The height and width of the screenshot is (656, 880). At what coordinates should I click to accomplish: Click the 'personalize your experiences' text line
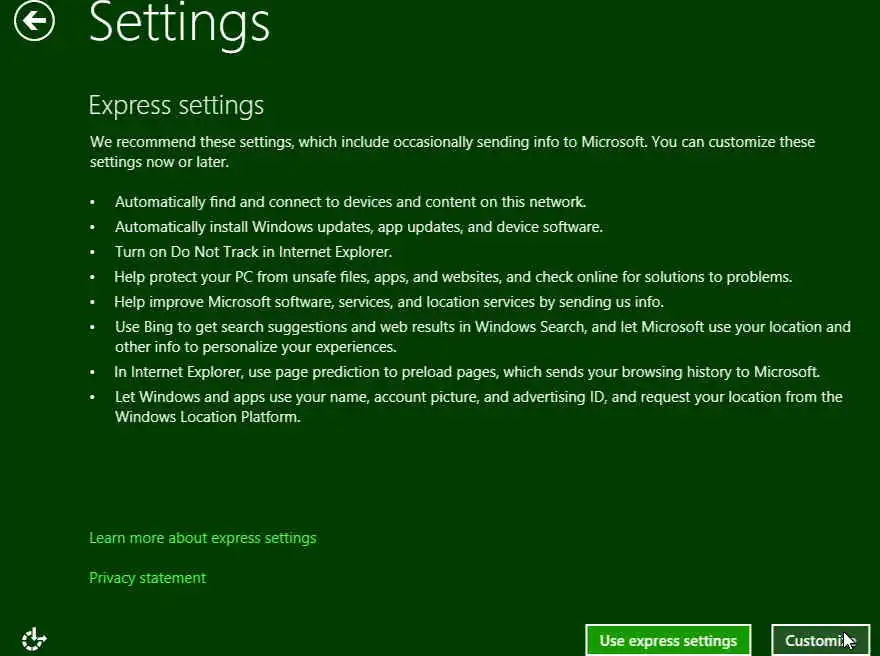pos(255,347)
